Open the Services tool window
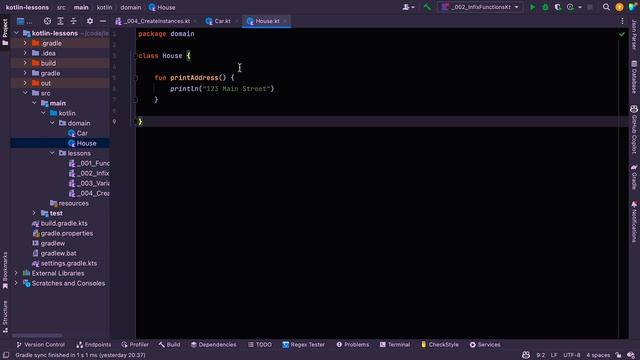 point(485,345)
